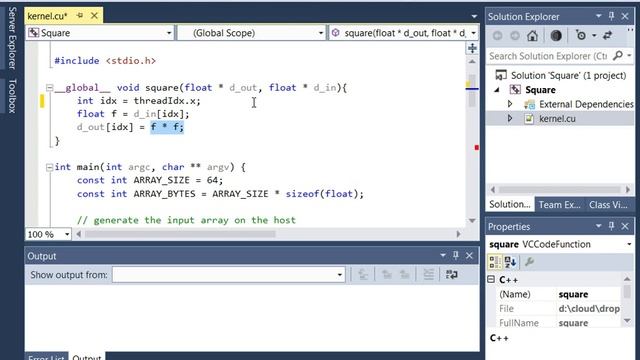Viewport: 640px width, 360px height.
Task: Click the Sync with Active Document icon
Action: pyautogui.click(x=607, y=36)
